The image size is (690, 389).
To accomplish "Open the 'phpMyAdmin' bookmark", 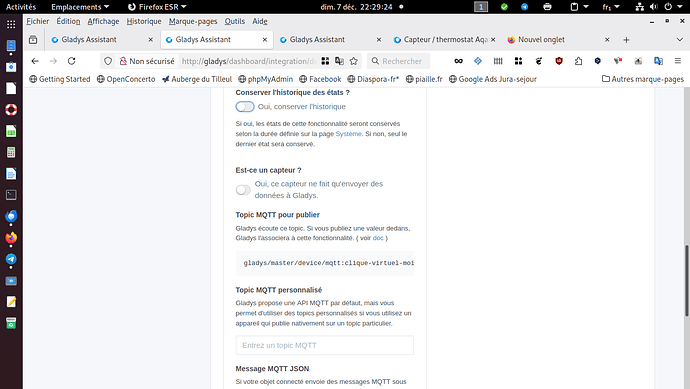I will pyautogui.click(x=265, y=79).
